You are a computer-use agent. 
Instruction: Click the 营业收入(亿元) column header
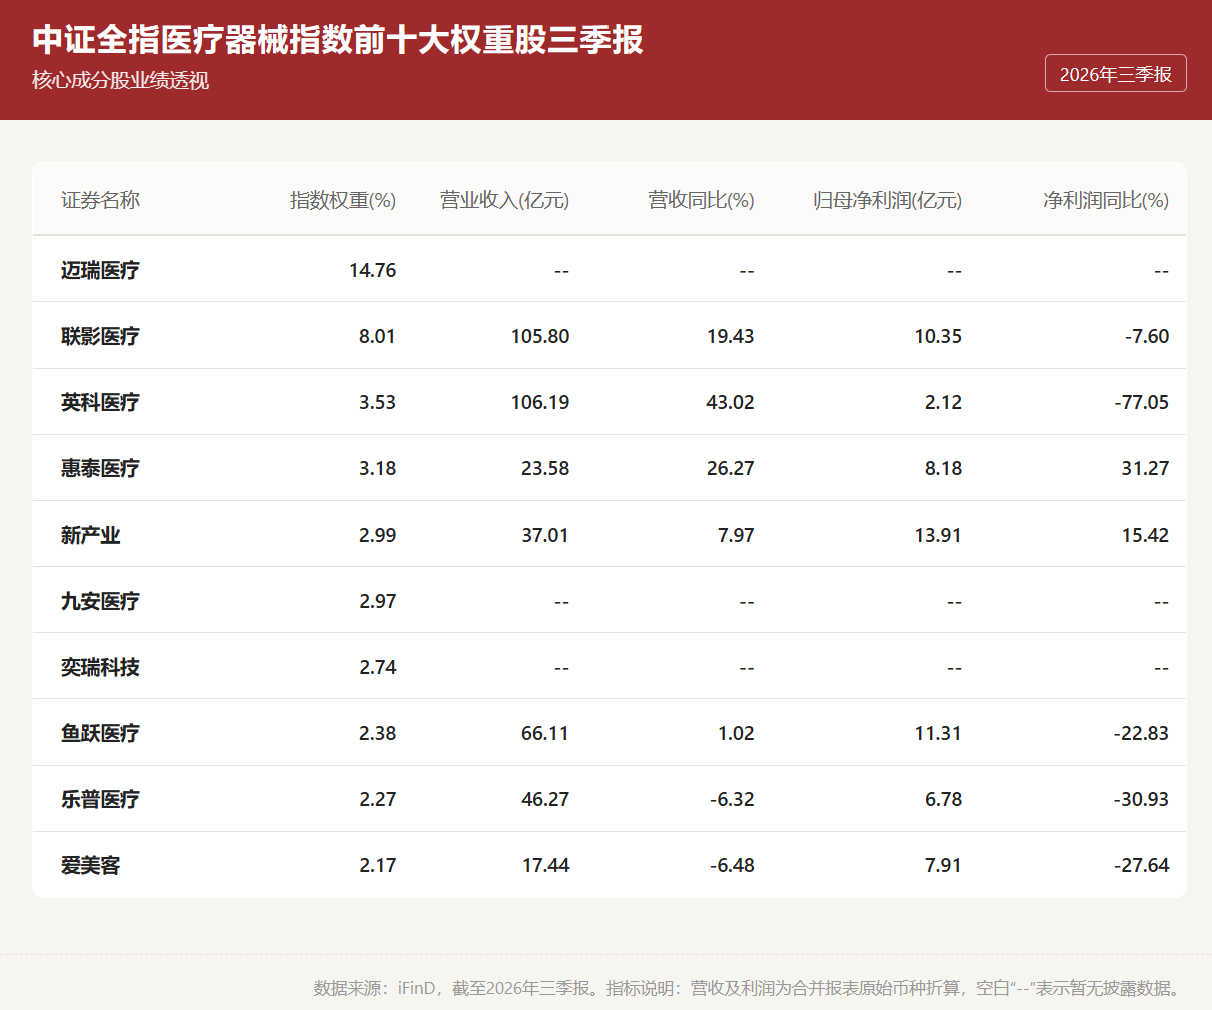coord(504,200)
